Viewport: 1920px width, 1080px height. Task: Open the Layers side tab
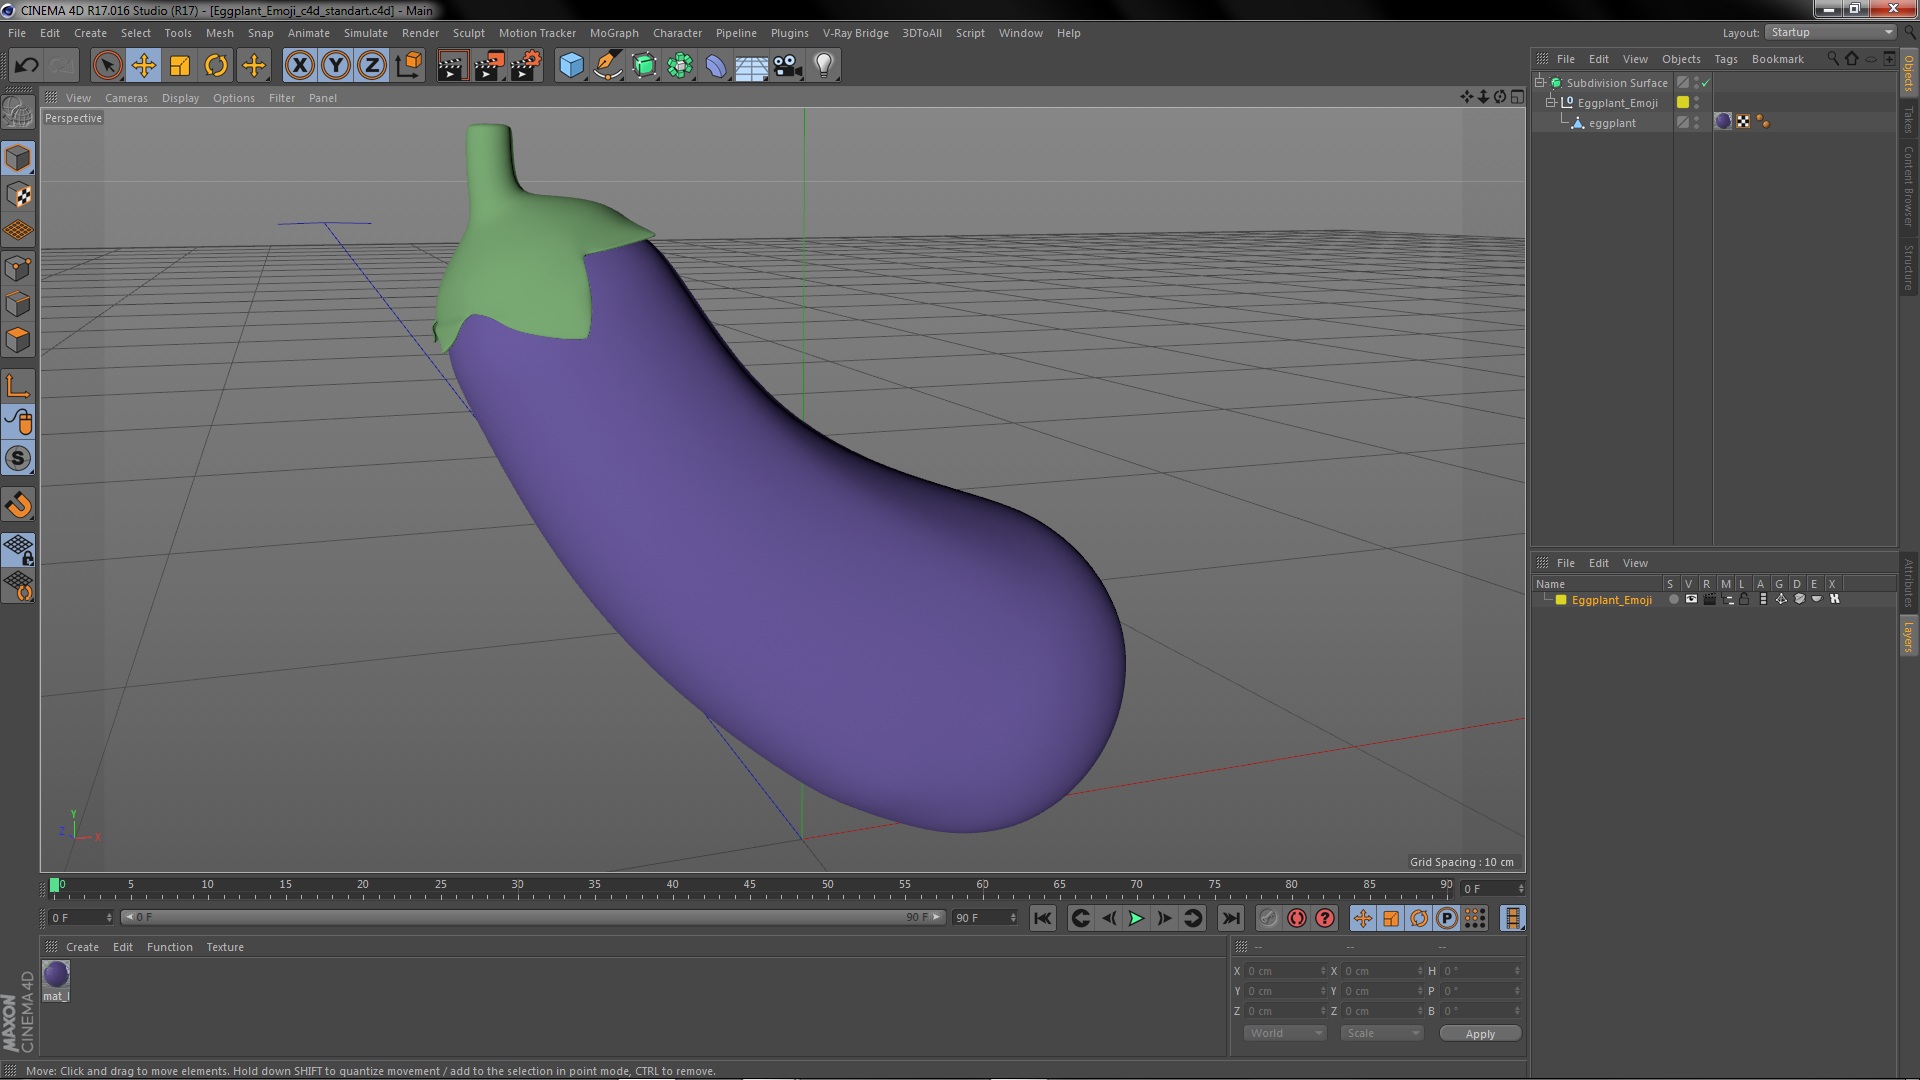(1908, 636)
